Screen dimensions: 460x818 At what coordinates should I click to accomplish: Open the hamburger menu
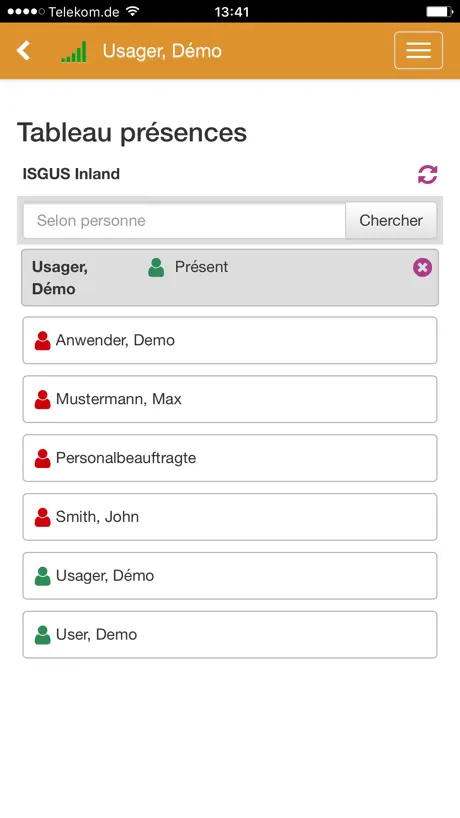[x=418, y=50]
